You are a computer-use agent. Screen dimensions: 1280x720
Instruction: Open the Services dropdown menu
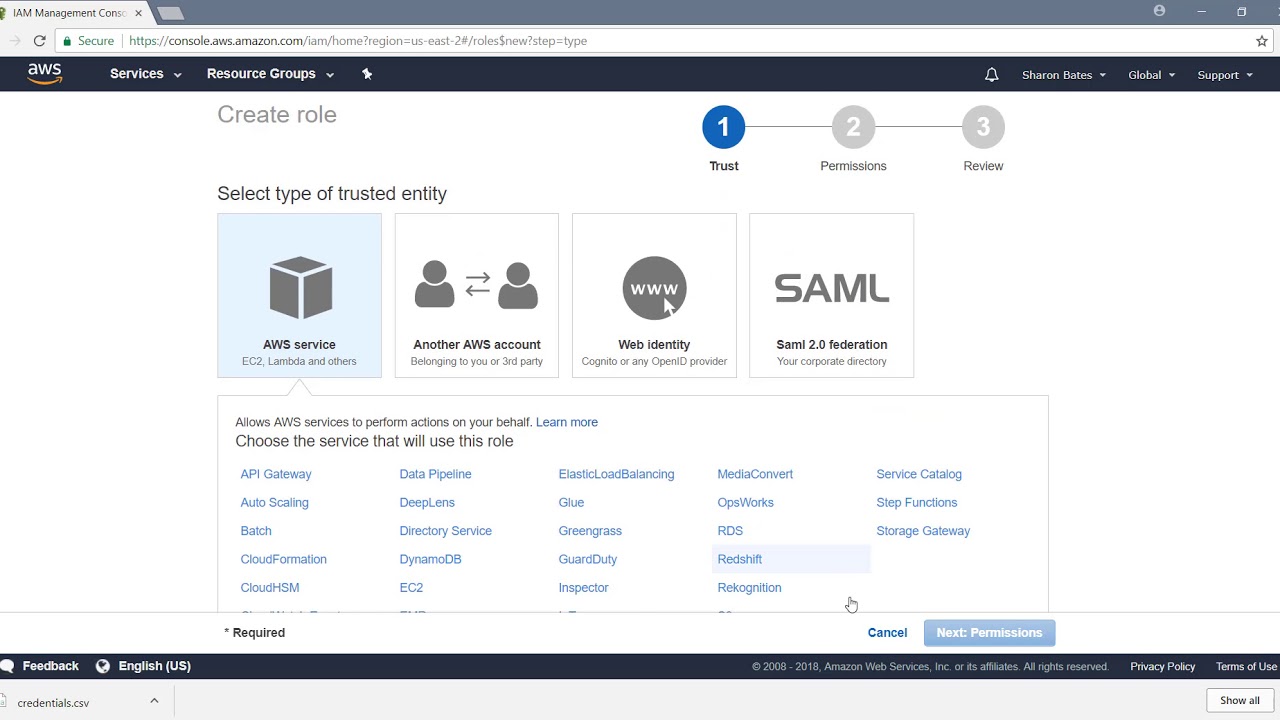(x=146, y=74)
